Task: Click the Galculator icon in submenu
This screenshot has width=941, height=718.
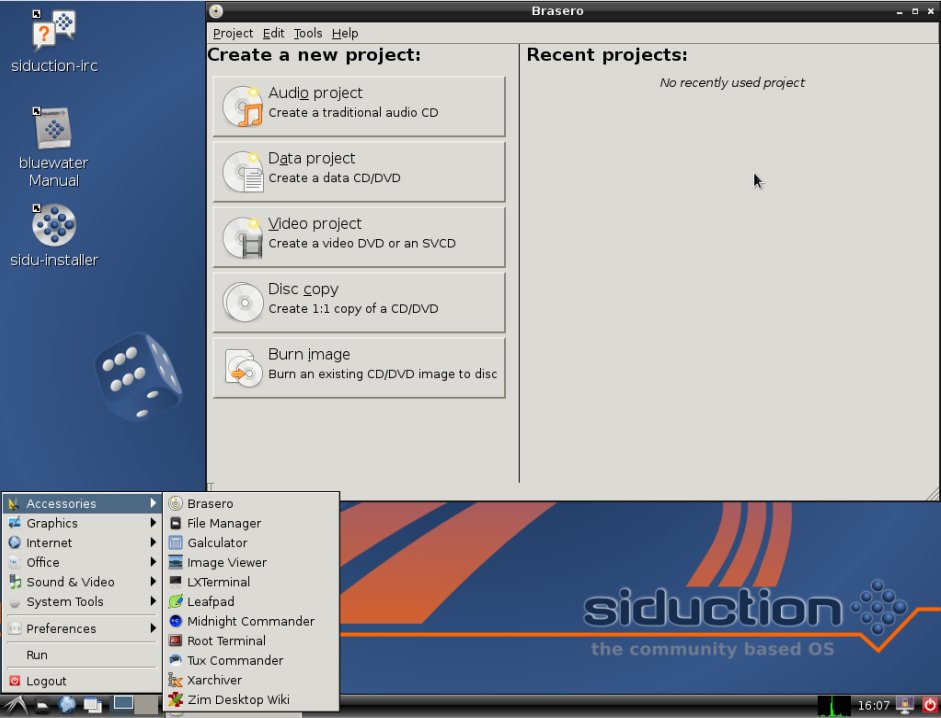Action: point(175,543)
